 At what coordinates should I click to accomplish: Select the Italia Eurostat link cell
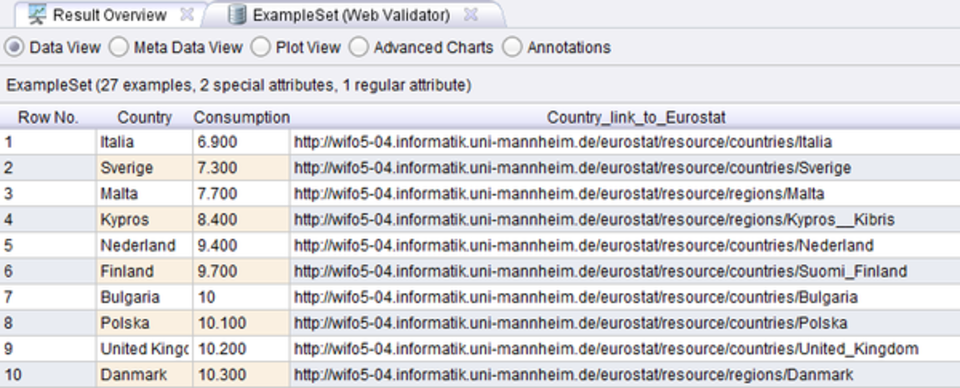pos(625,142)
